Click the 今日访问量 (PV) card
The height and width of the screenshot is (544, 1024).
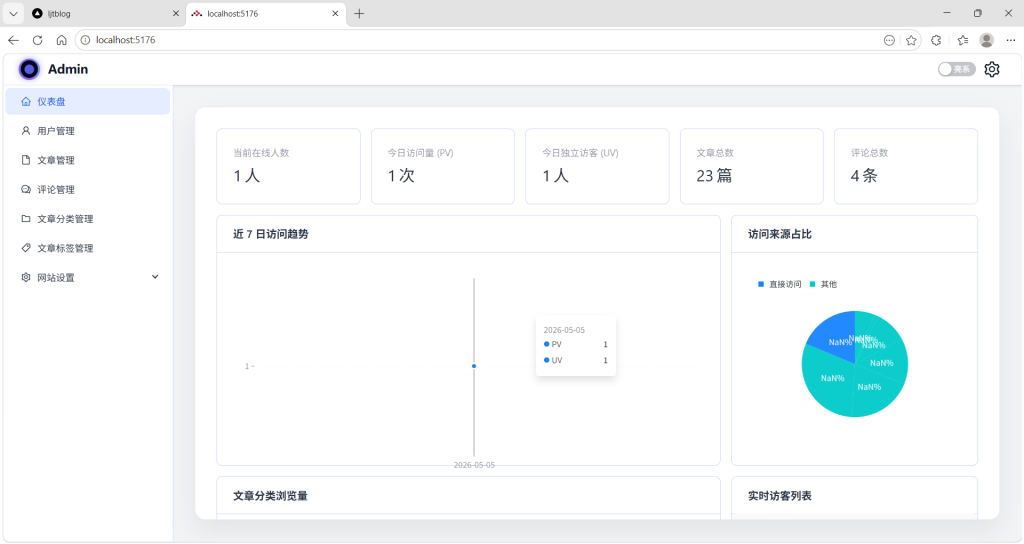click(x=443, y=166)
